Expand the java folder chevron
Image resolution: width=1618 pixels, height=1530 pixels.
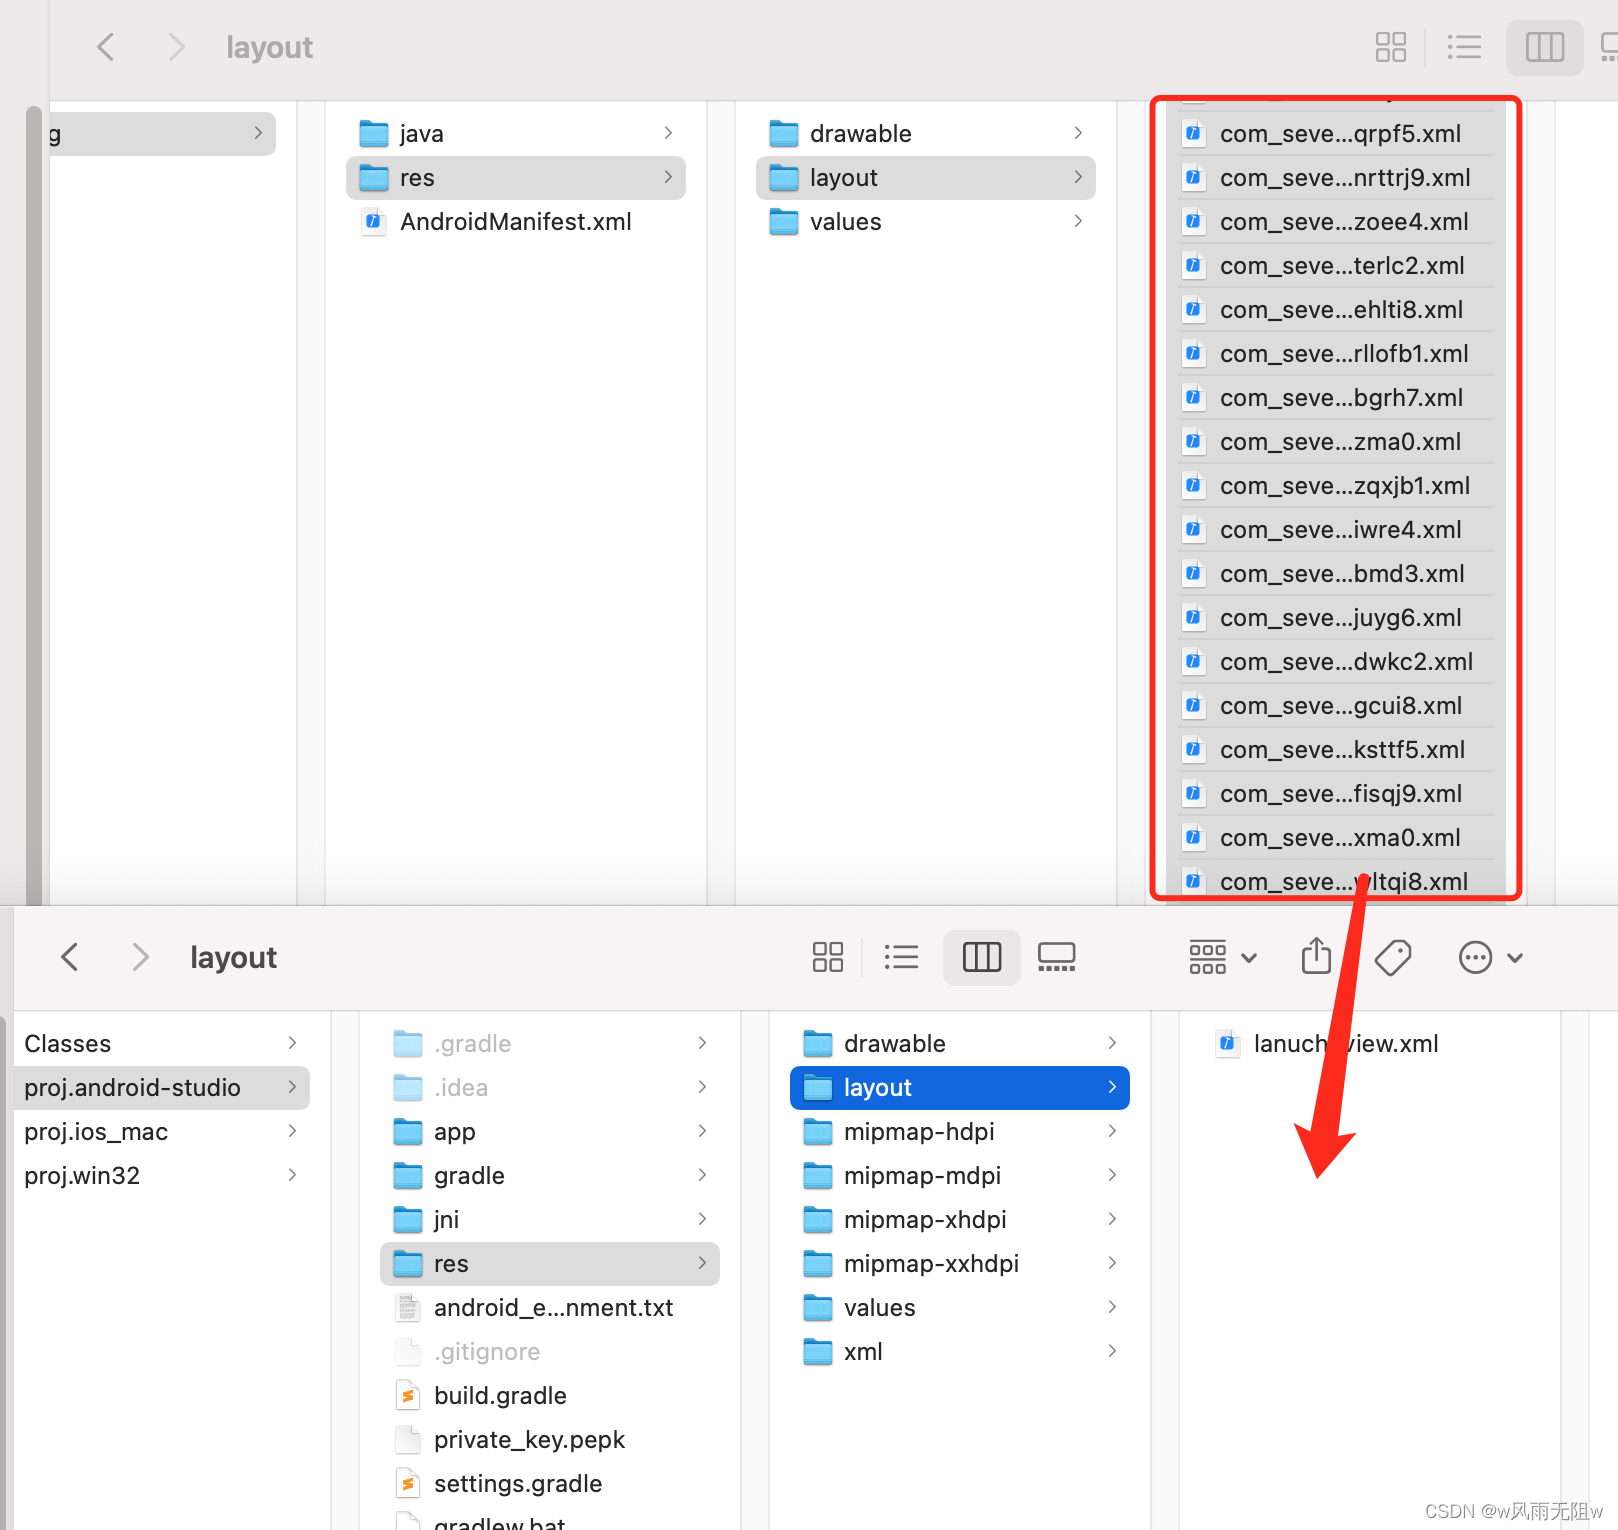point(668,133)
